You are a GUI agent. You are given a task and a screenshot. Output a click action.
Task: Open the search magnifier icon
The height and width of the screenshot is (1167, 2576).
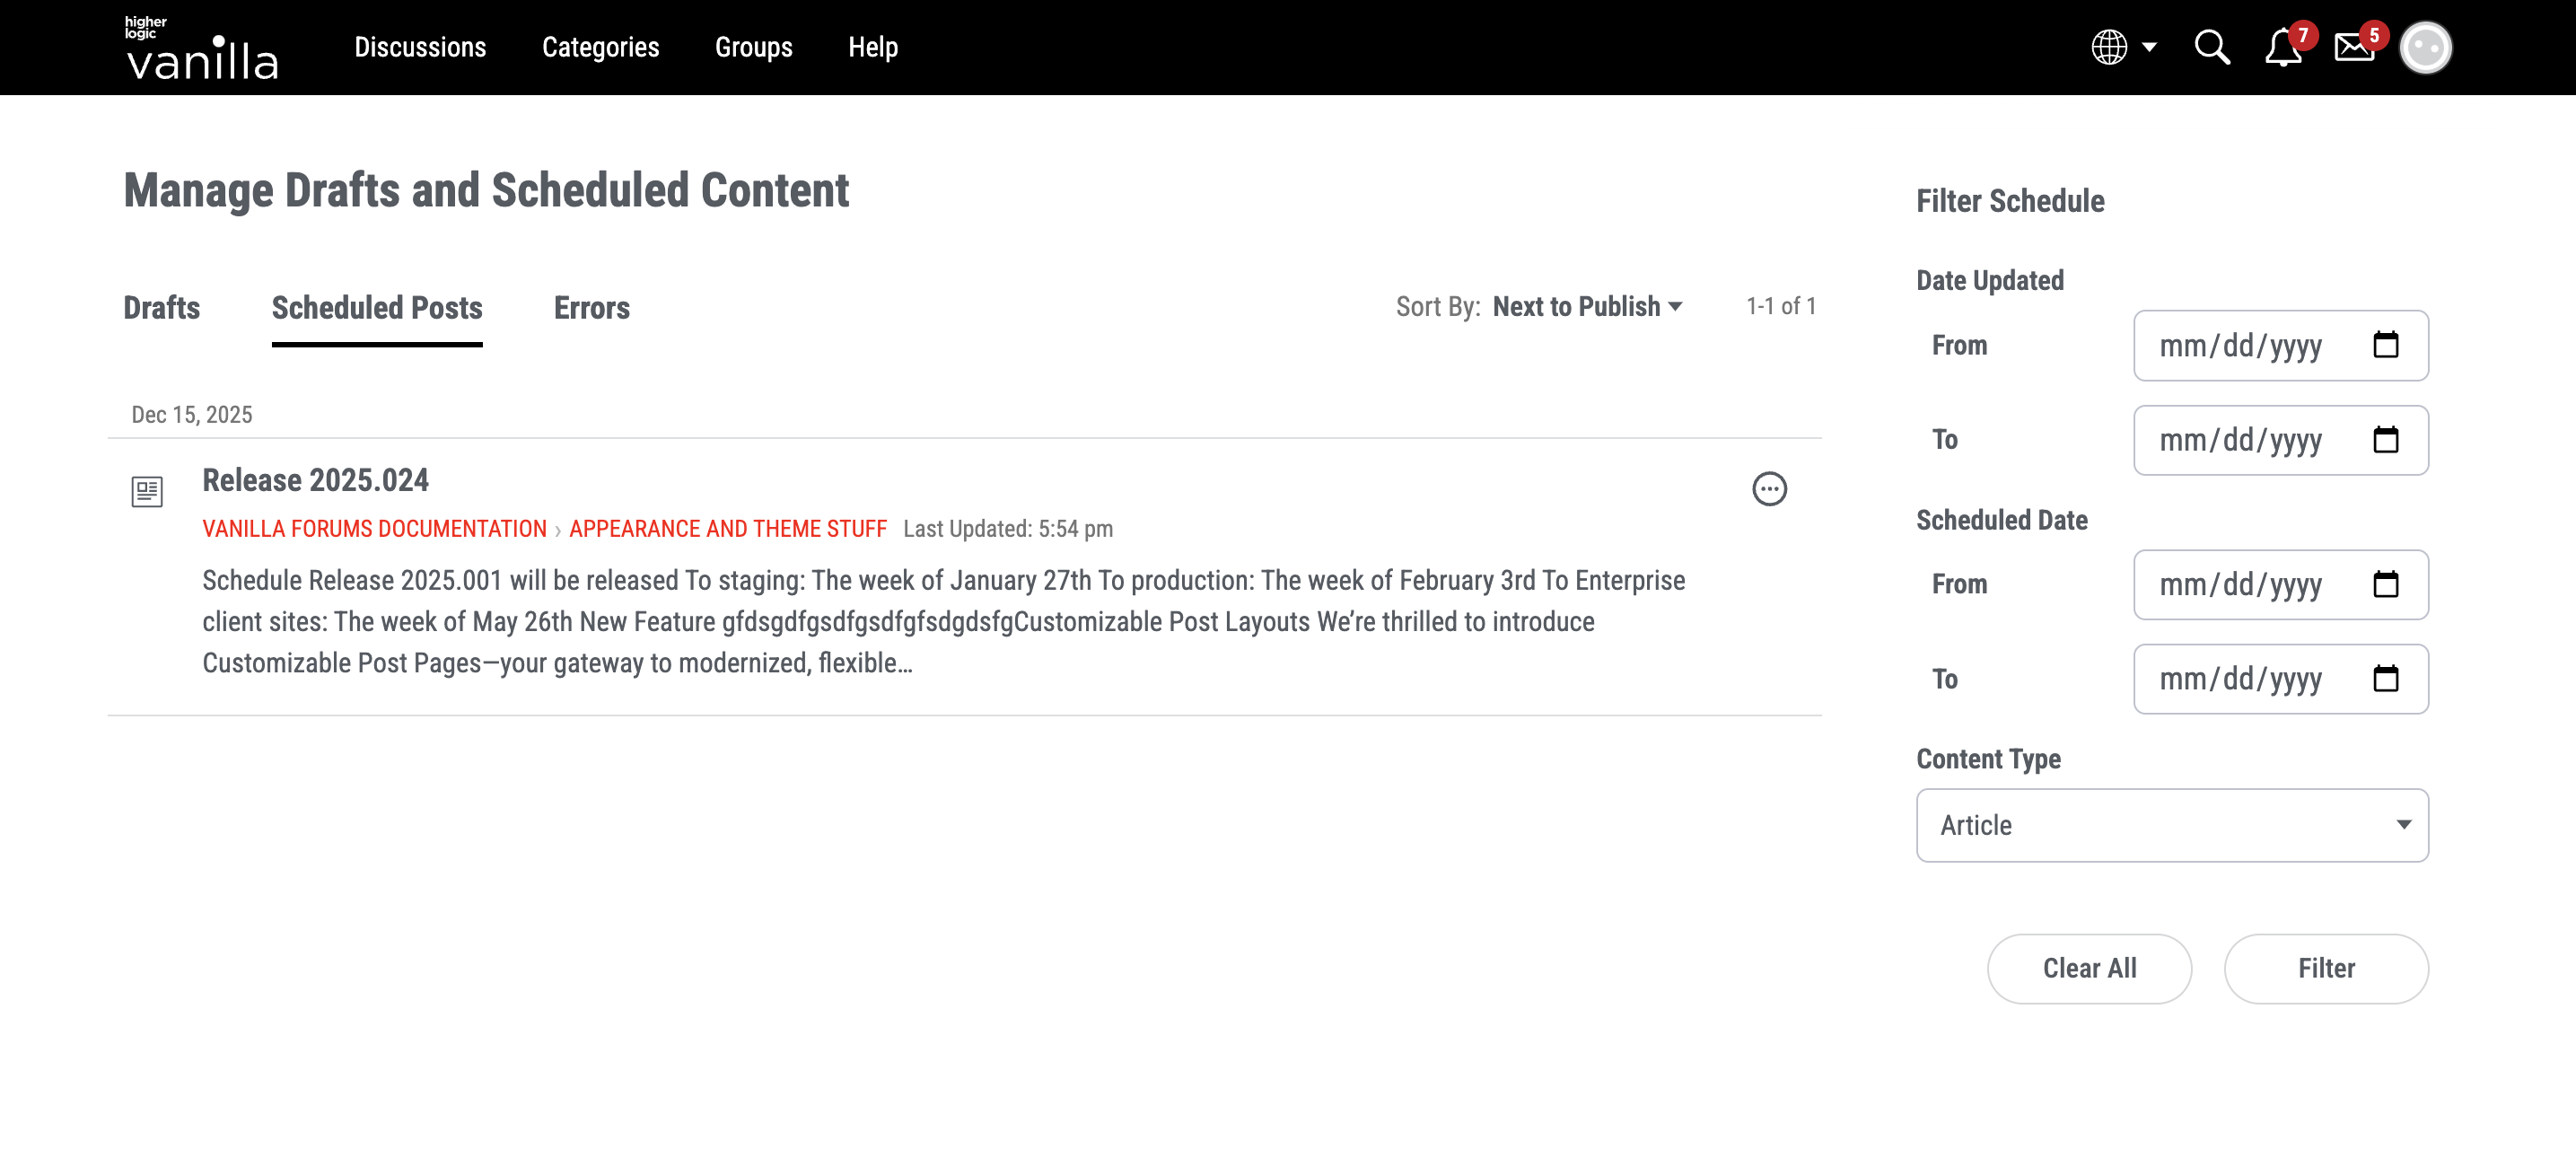point(2211,47)
